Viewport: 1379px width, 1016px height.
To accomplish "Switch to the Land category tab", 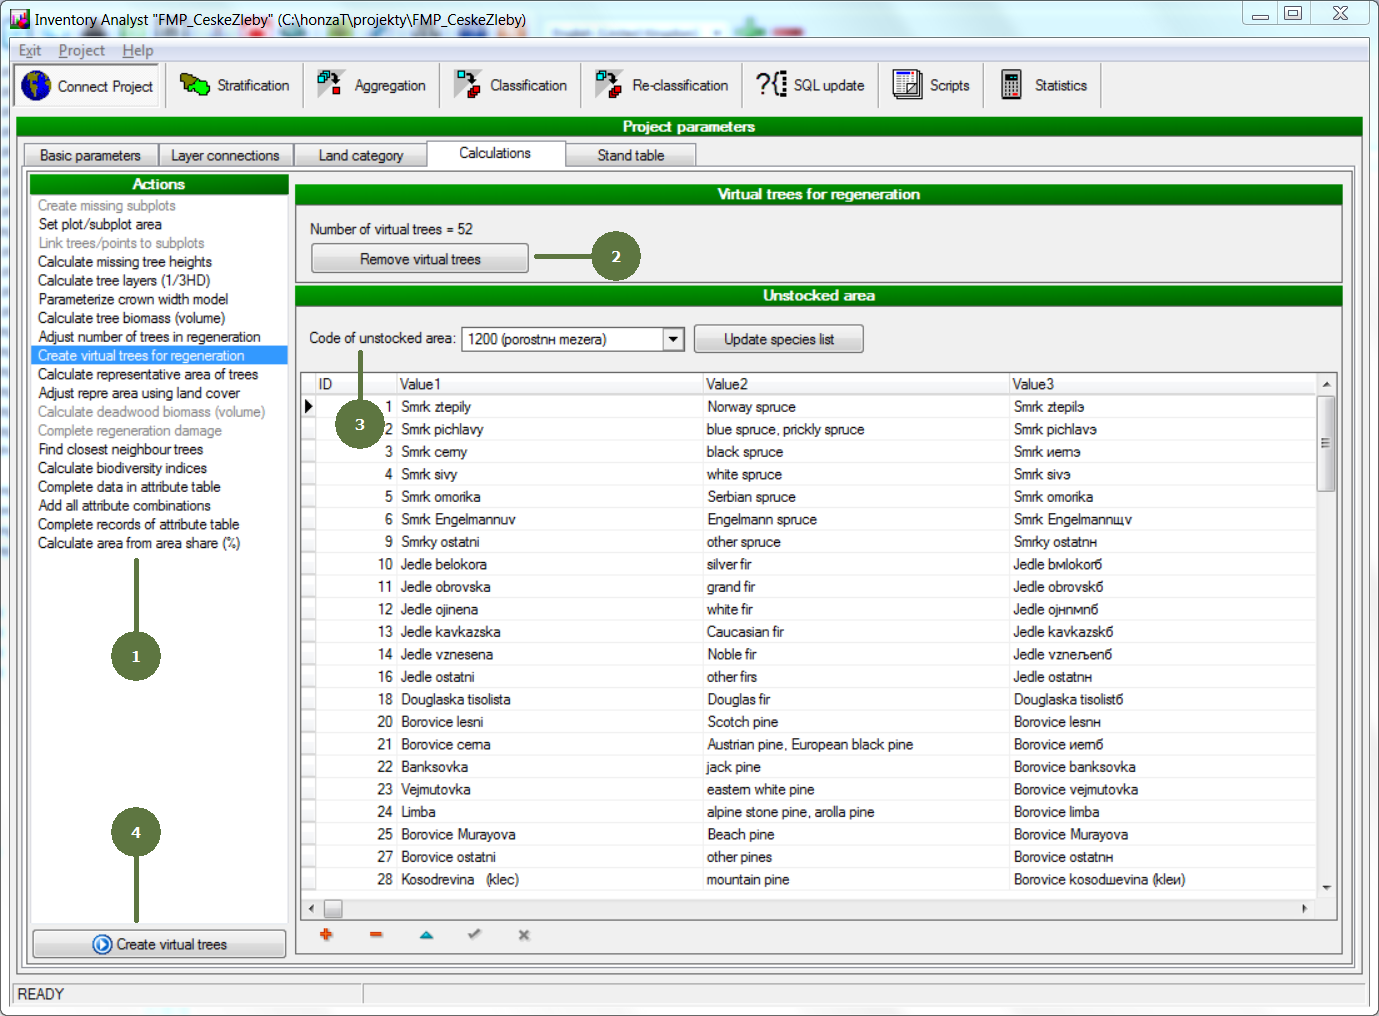I will coord(361,156).
